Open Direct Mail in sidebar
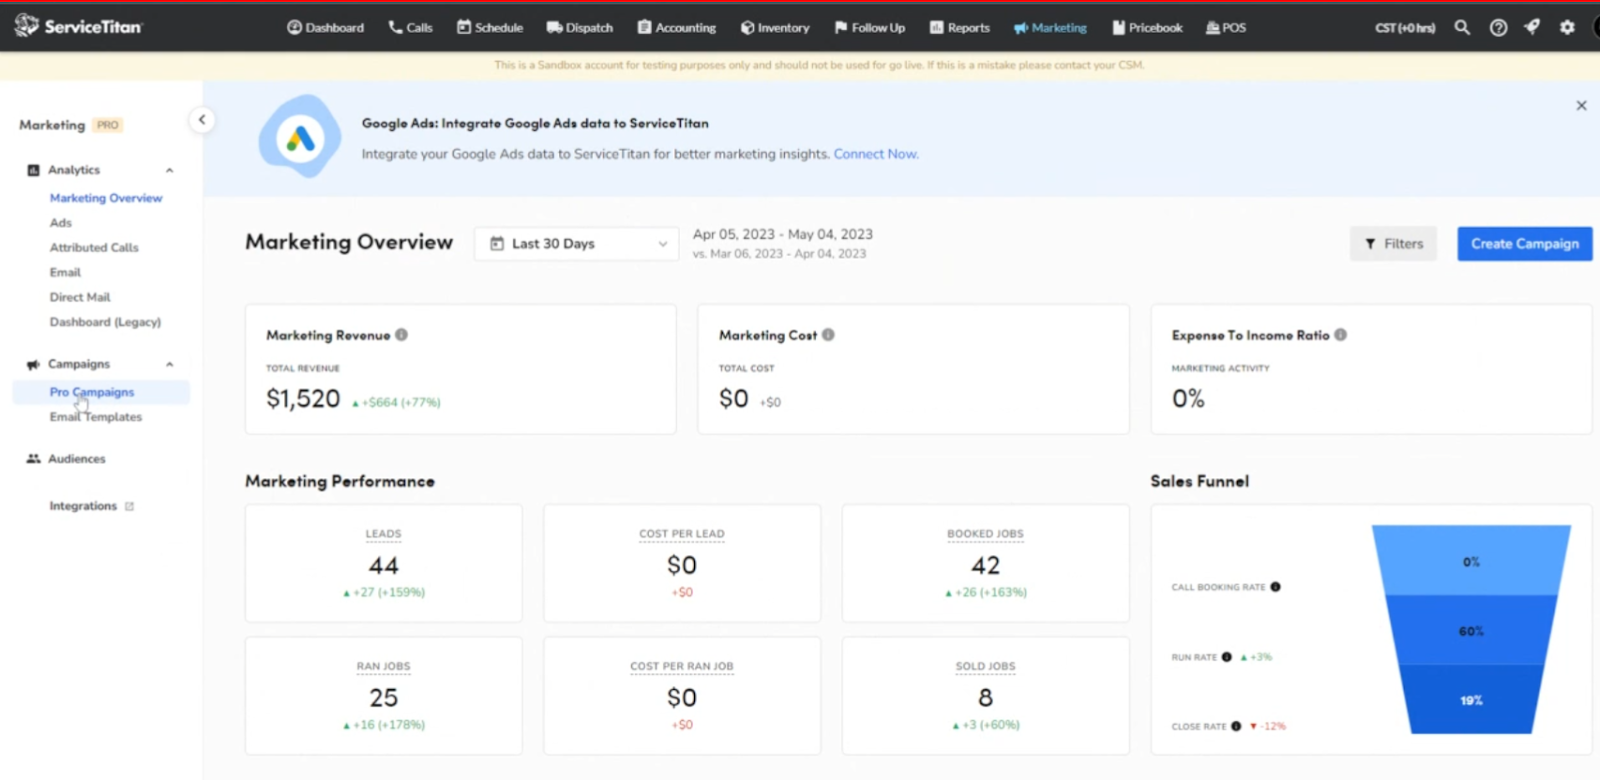The width and height of the screenshot is (1600, 780). (80, 297)
